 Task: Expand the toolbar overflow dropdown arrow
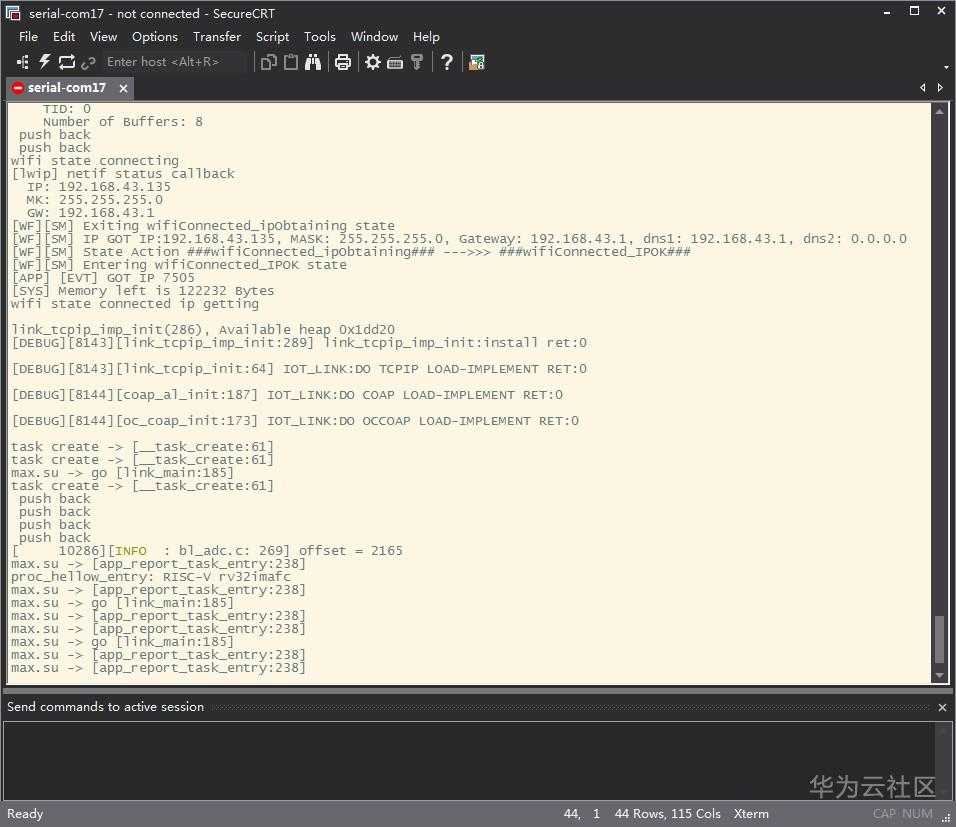pos(946,67)
